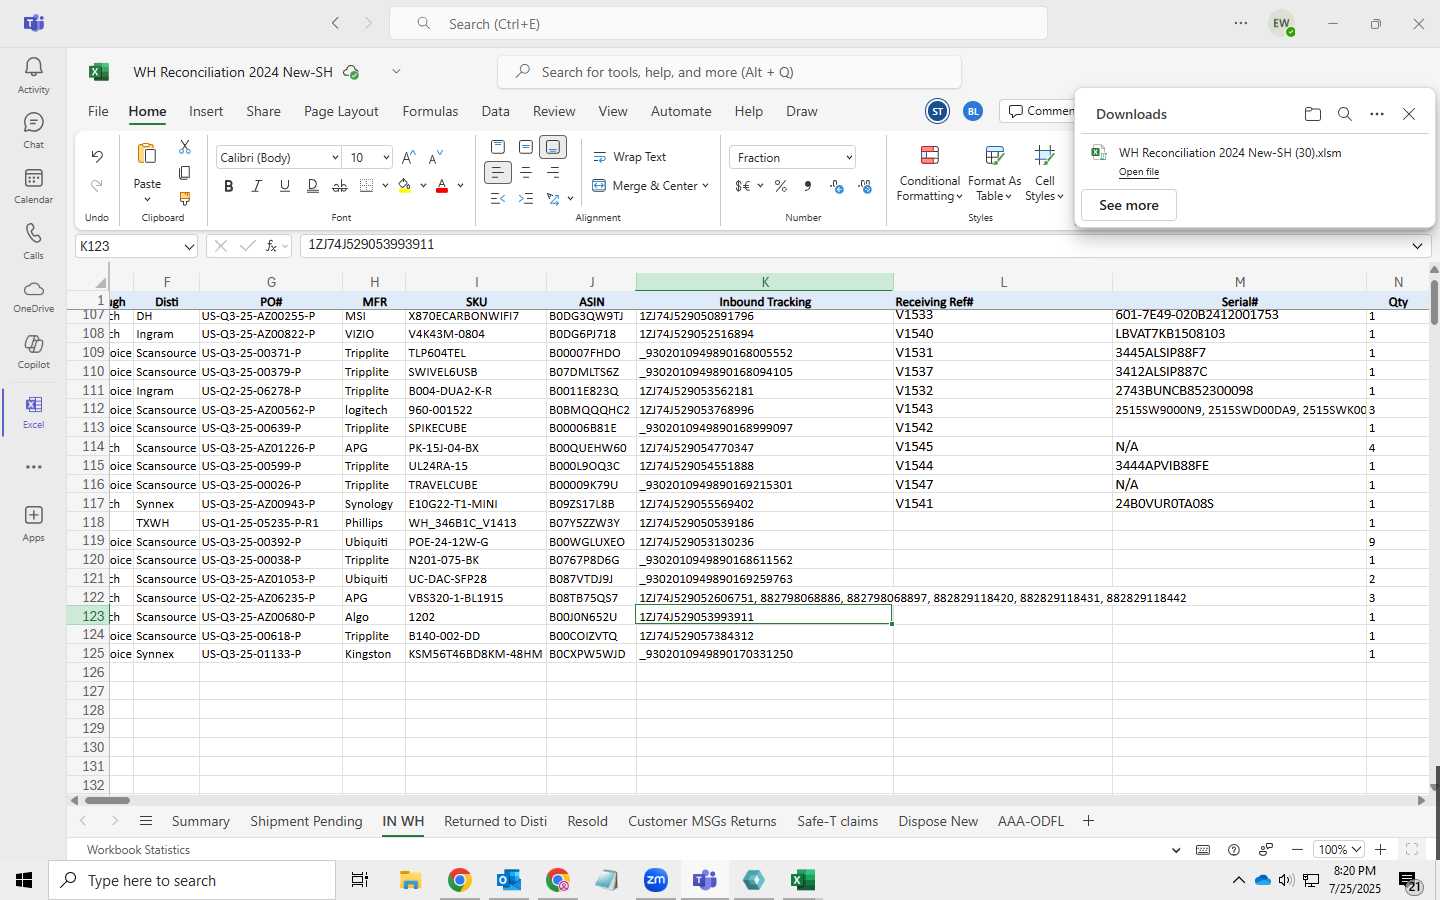
Task: Open the font size 10 dropdown
Action: (x=385, y=158)
